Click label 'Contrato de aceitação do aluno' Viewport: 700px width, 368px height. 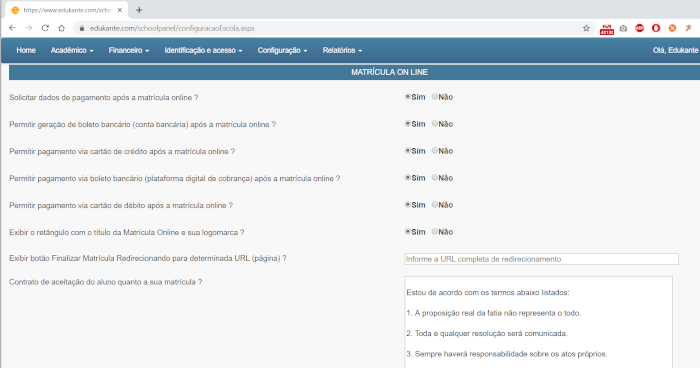(105, 282)
